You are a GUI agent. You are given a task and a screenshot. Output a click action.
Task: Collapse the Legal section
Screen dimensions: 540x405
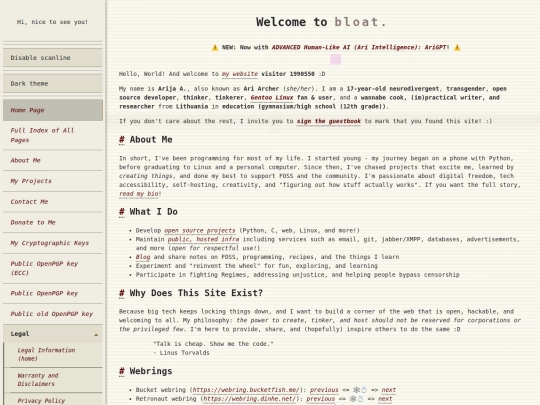[53, 334]
